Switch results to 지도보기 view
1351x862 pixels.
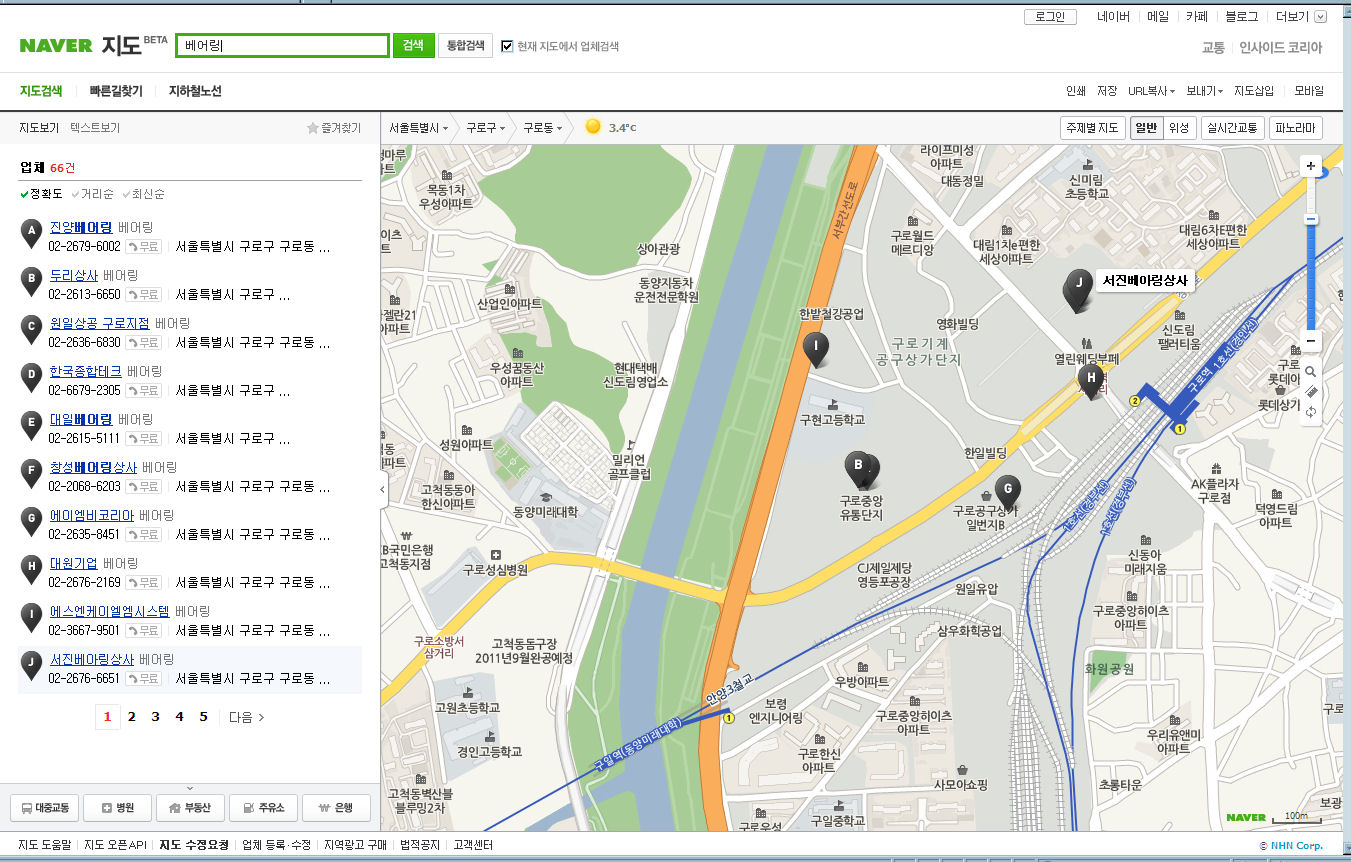39,128
